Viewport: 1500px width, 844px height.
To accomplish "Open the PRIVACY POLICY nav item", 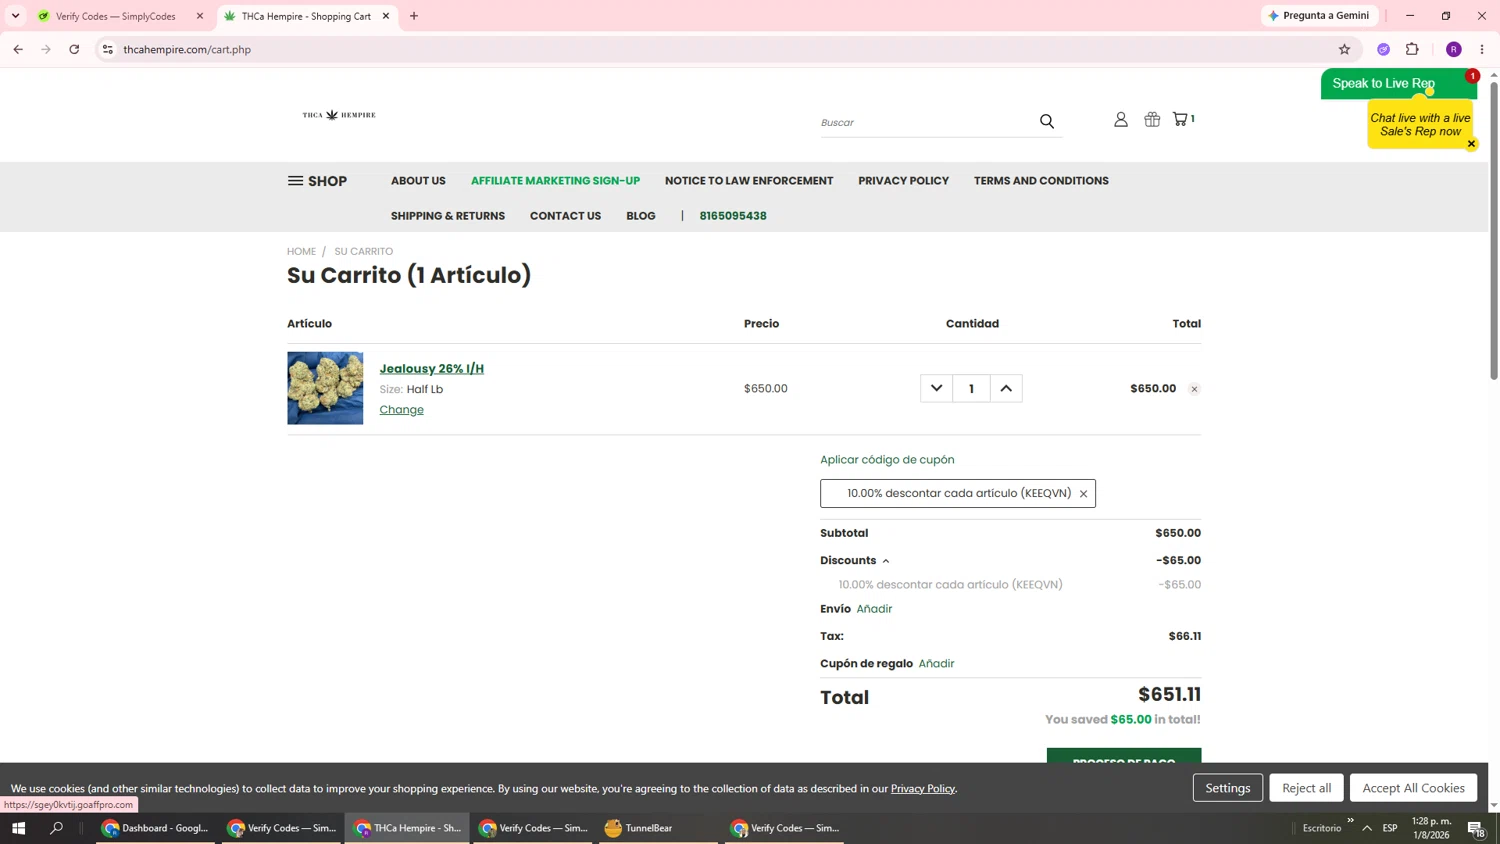I will (x=903, y=181).
